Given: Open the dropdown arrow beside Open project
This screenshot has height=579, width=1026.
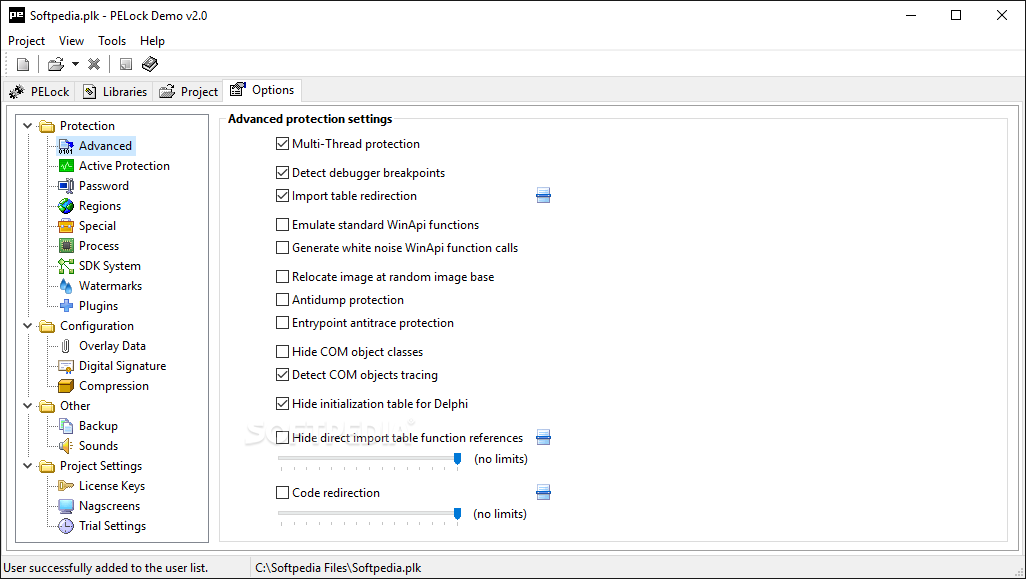Looking at the screenshot, I should [75, 64].
